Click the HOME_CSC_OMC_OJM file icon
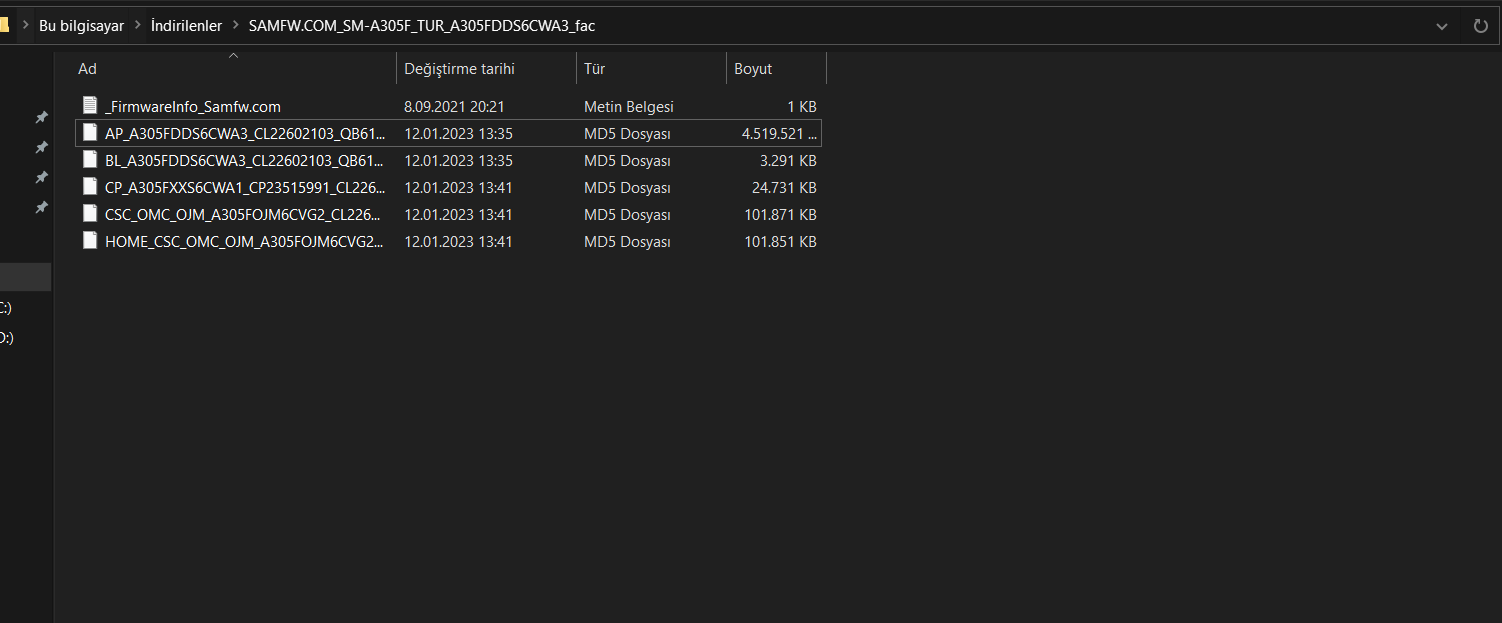 coord(90,241)
